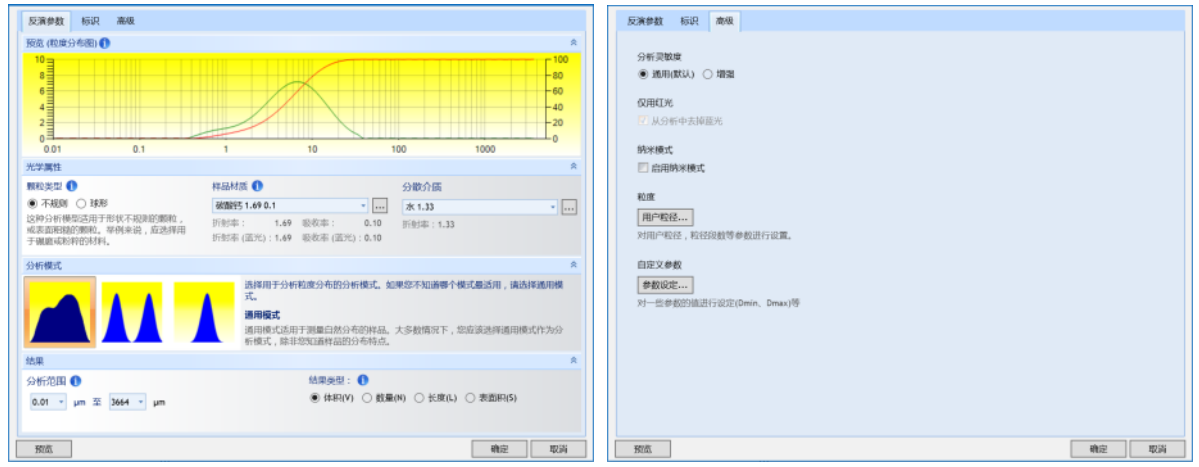Select the single narrow peak analysis mode icon

[207, 312]
